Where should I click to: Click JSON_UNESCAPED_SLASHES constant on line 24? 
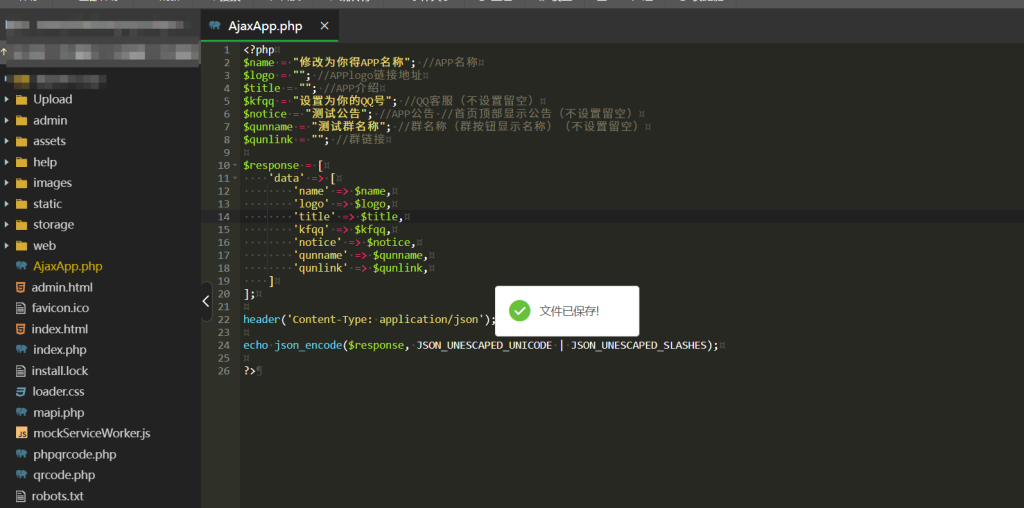[x=639, y=345]
